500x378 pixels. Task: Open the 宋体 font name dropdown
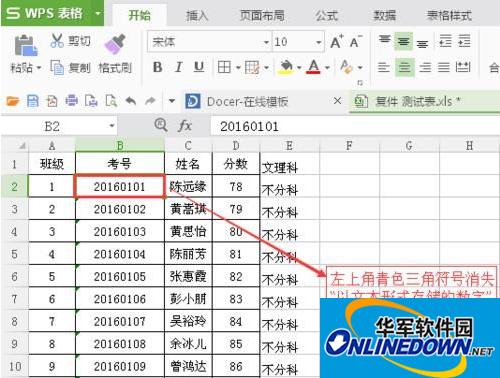click(266, 42)
